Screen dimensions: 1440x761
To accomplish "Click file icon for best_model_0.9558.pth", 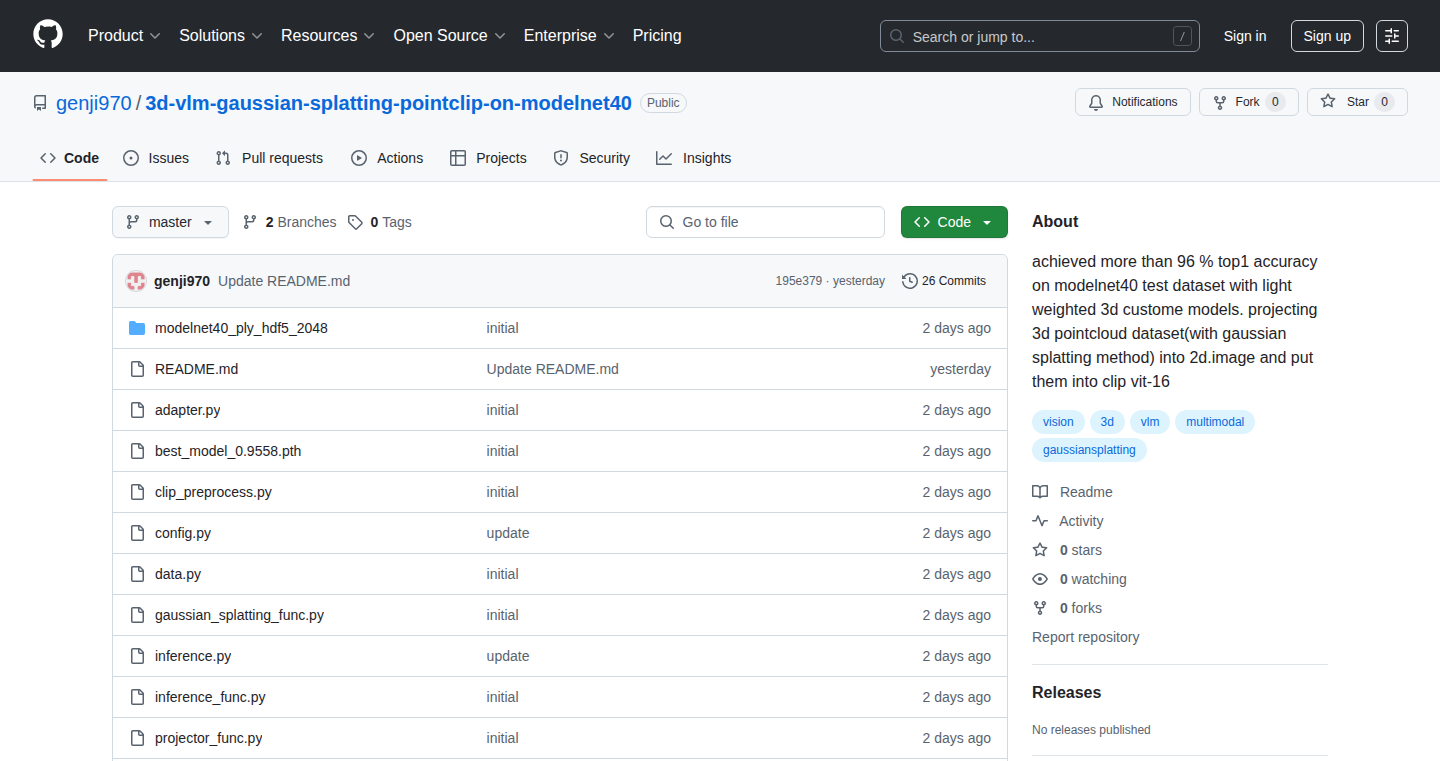I will 137,451.
